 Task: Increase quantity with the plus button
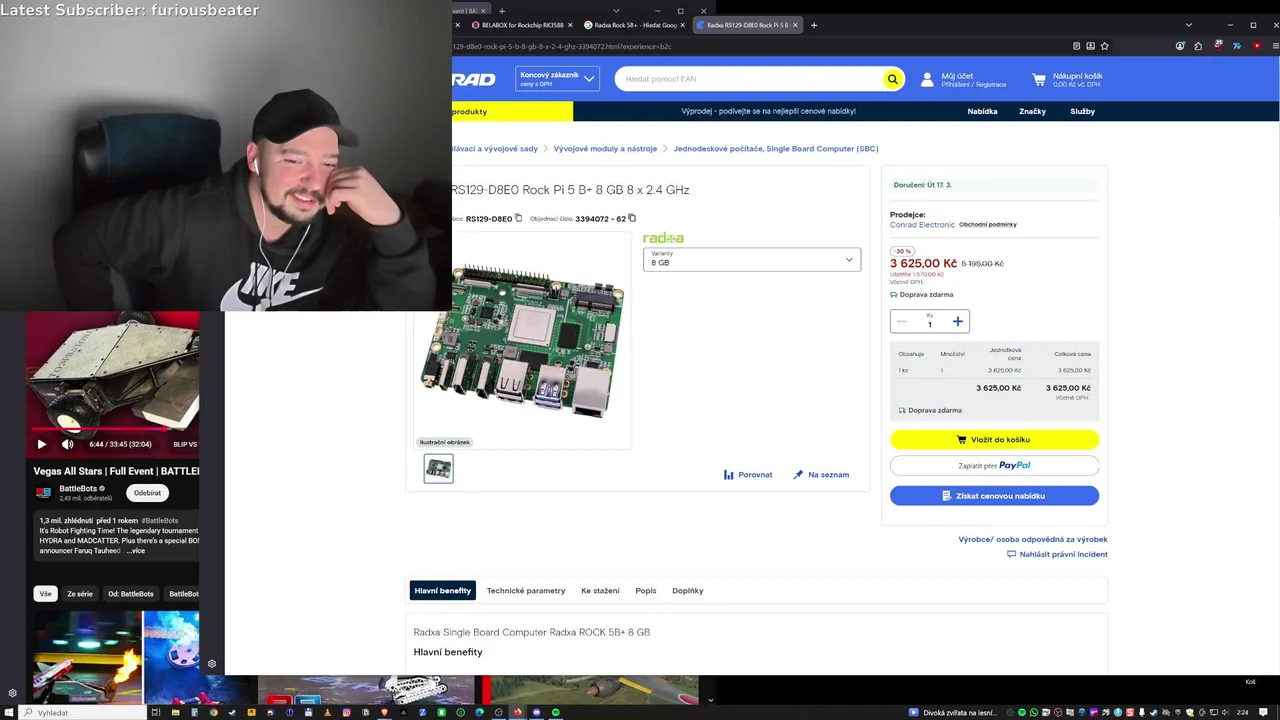[x=957, y=321]
